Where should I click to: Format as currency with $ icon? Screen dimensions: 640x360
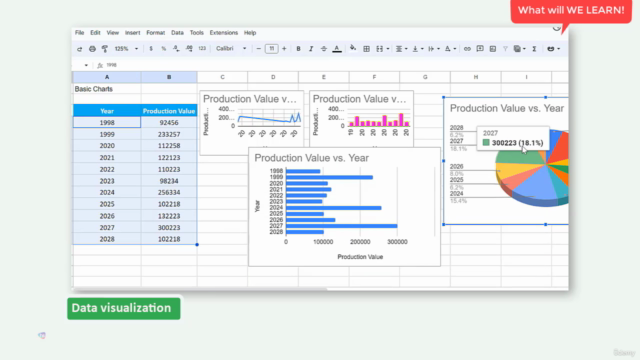(151, 49)
